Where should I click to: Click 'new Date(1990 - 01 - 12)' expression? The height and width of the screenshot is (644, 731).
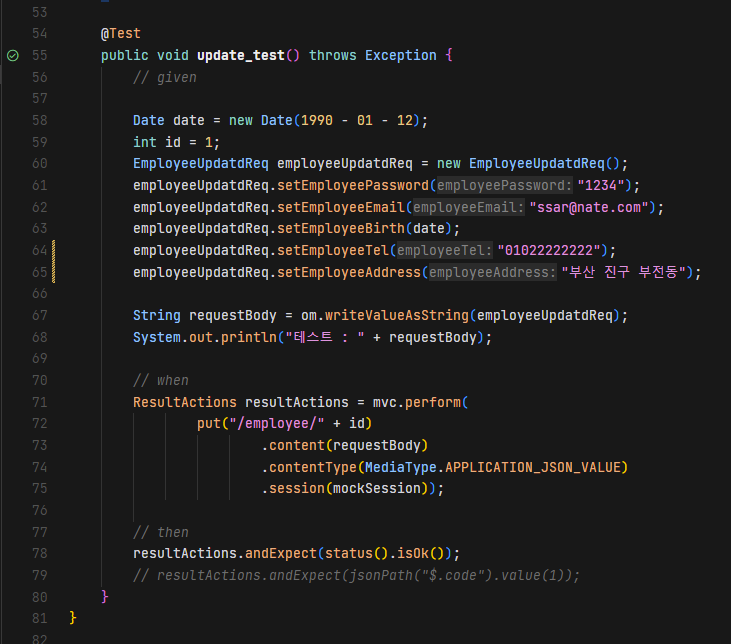tap(324, 120)
